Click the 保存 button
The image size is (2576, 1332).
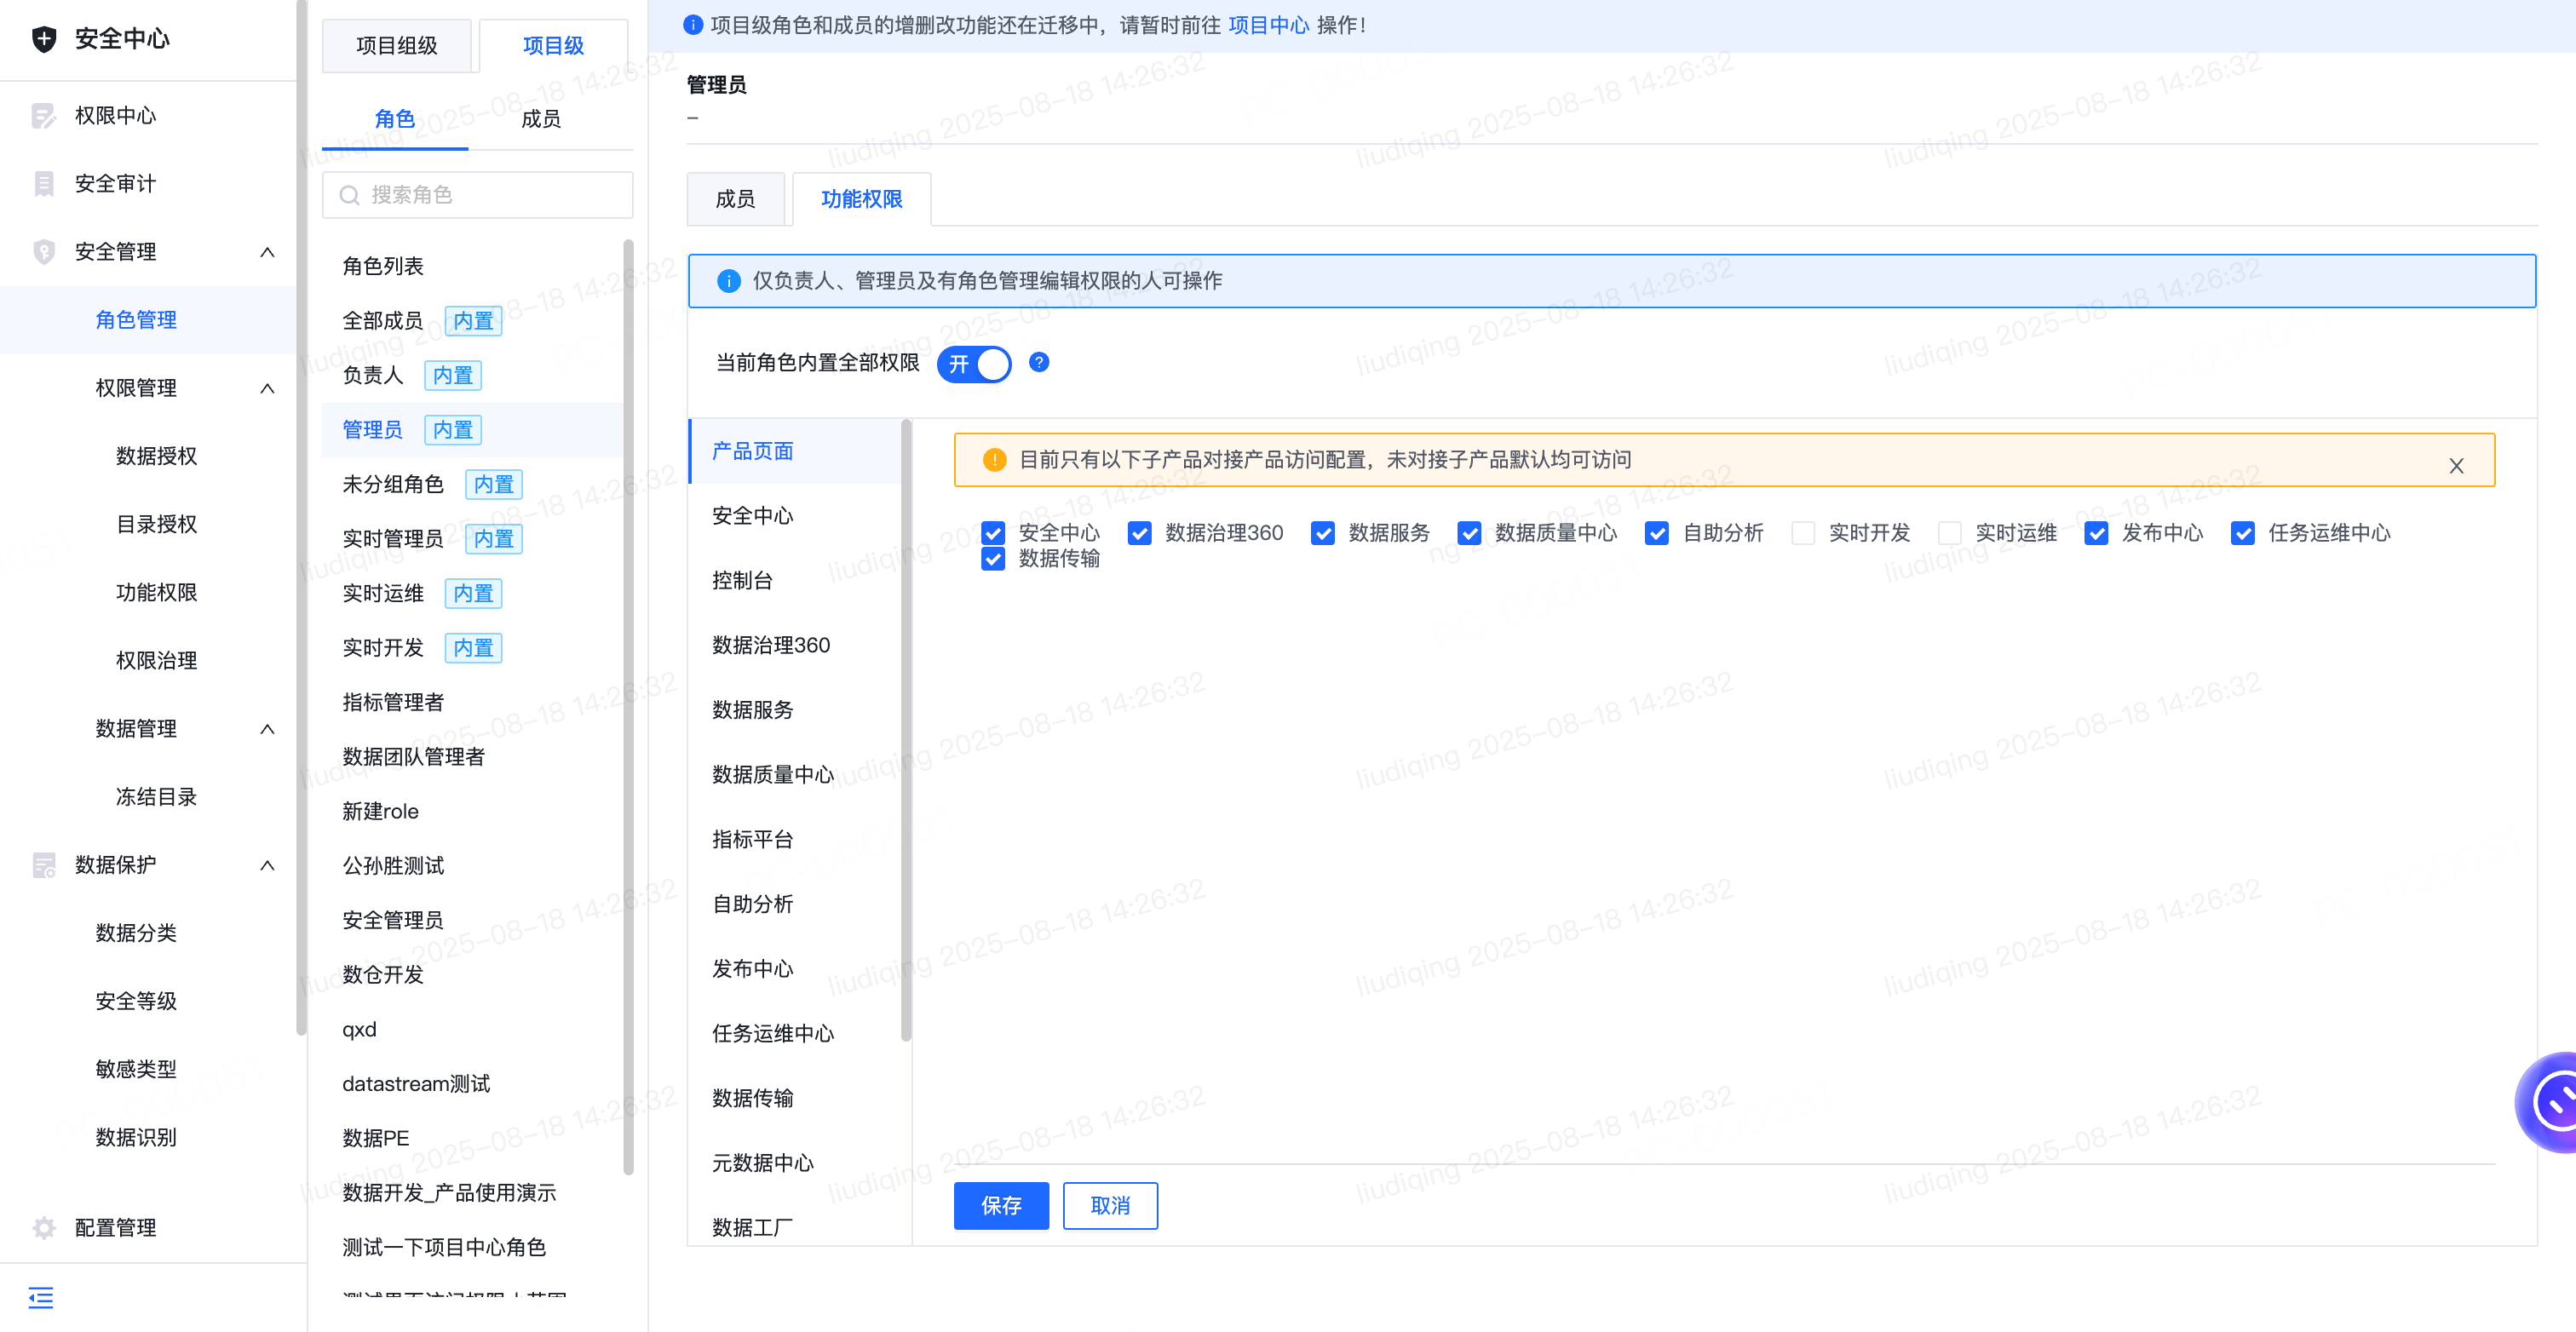1001,1205
